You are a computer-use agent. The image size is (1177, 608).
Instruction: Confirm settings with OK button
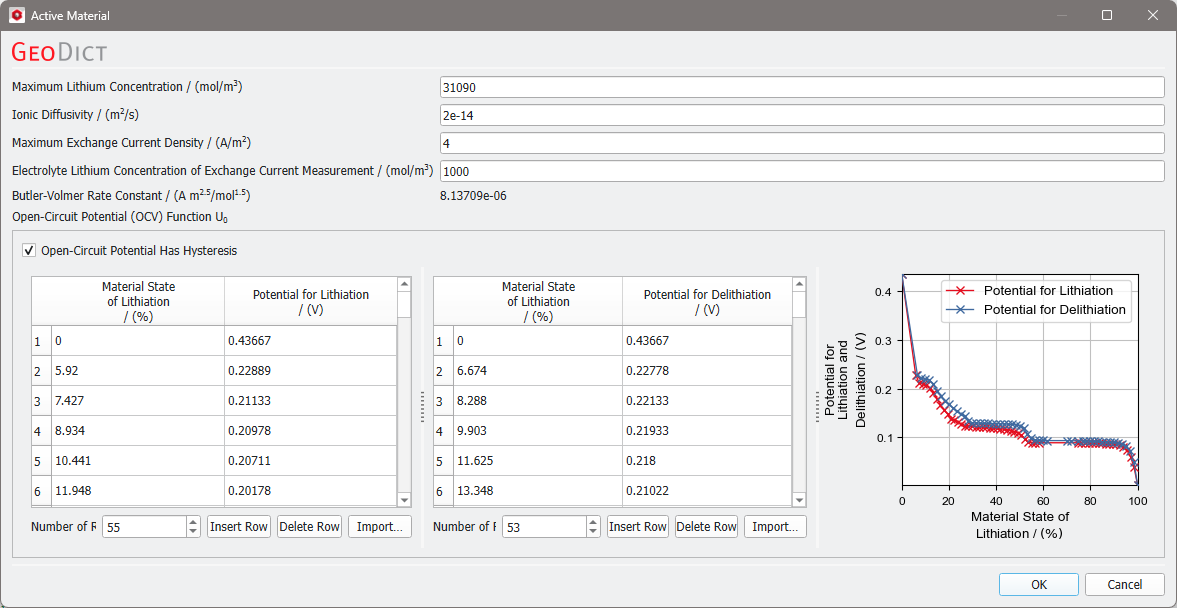point(1039,585)
